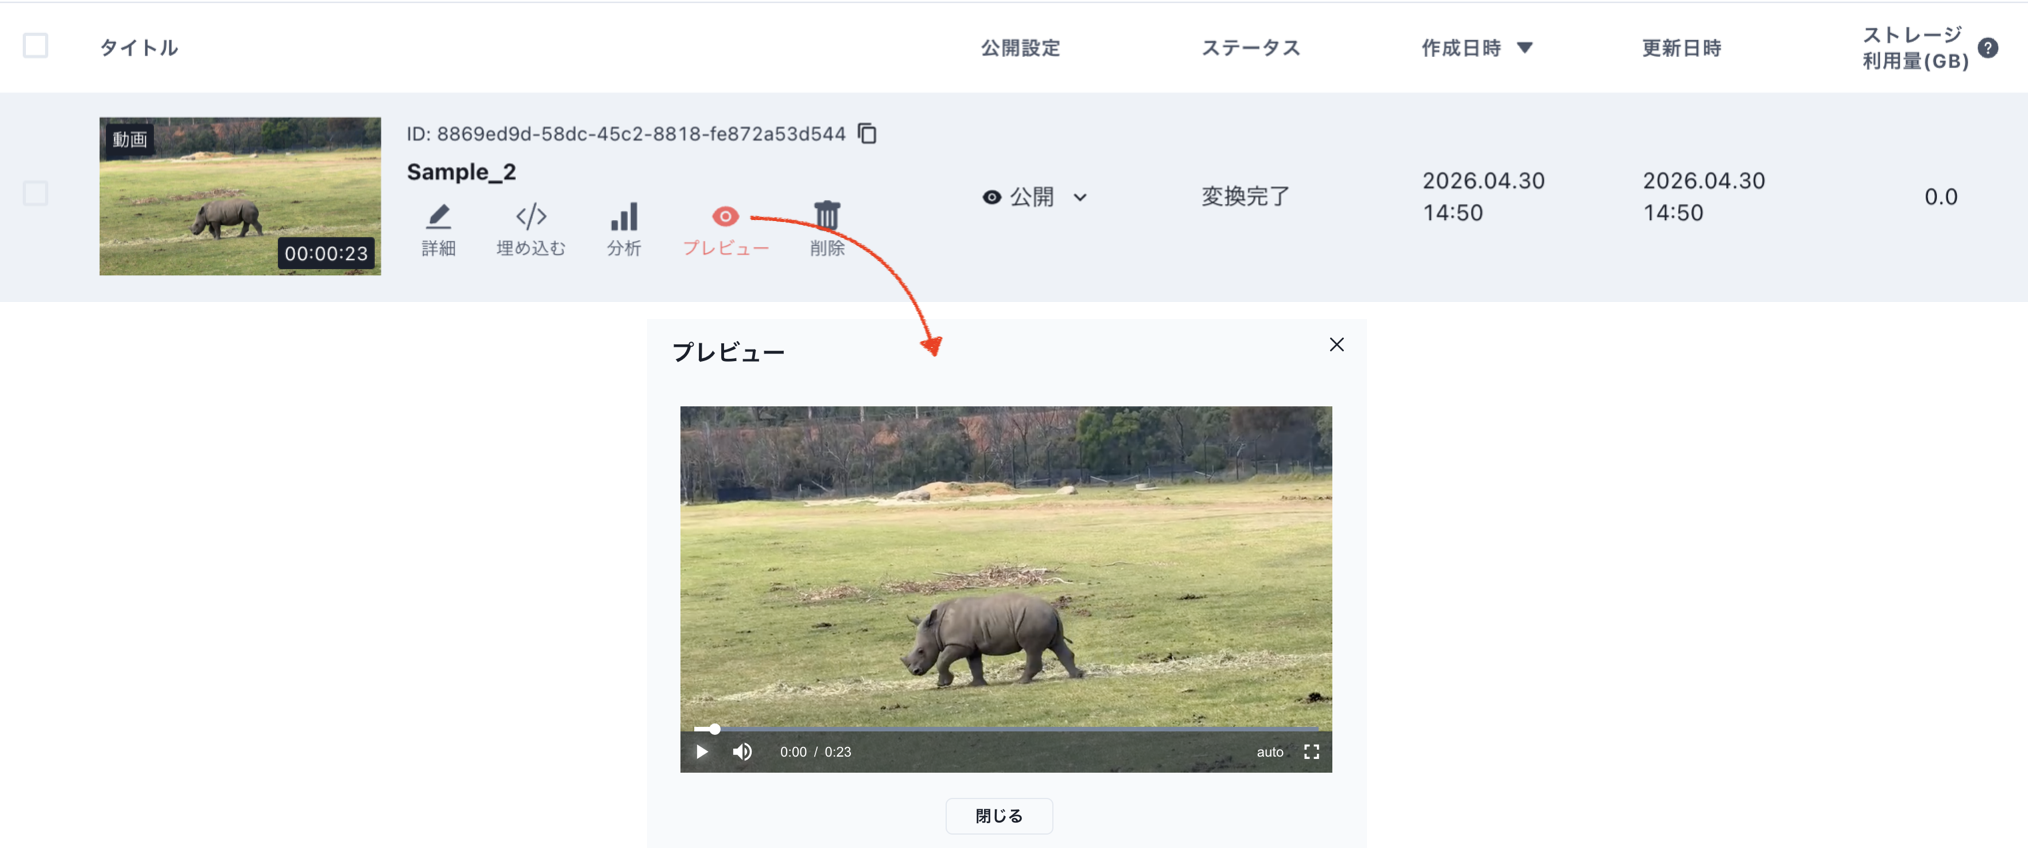
Task: Click the 更新日時 column header
Action: click(x=1682, y=48)
